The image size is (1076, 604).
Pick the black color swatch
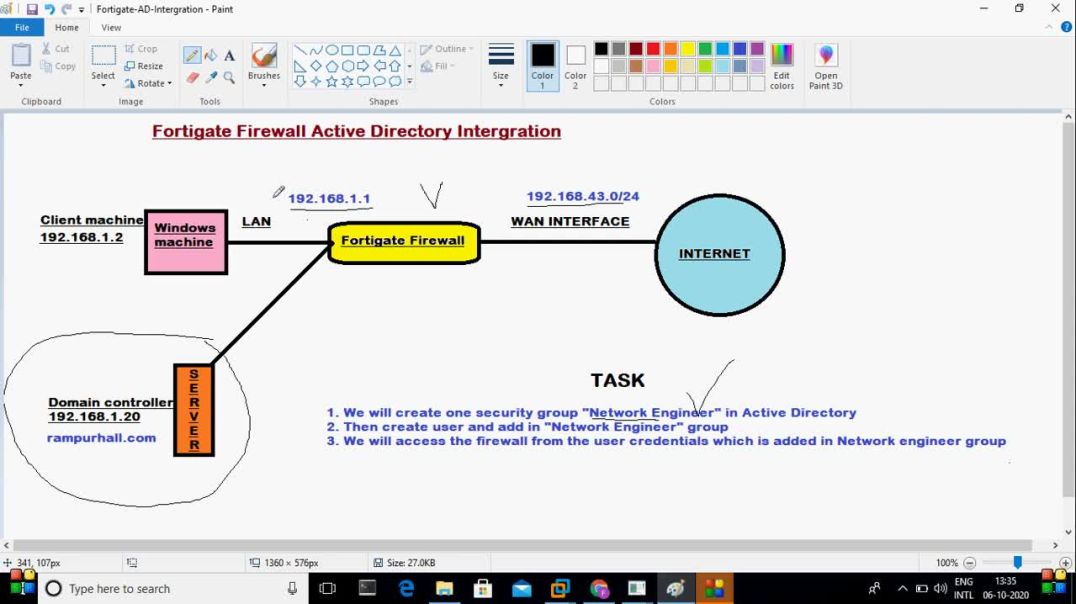coord(601,49)
